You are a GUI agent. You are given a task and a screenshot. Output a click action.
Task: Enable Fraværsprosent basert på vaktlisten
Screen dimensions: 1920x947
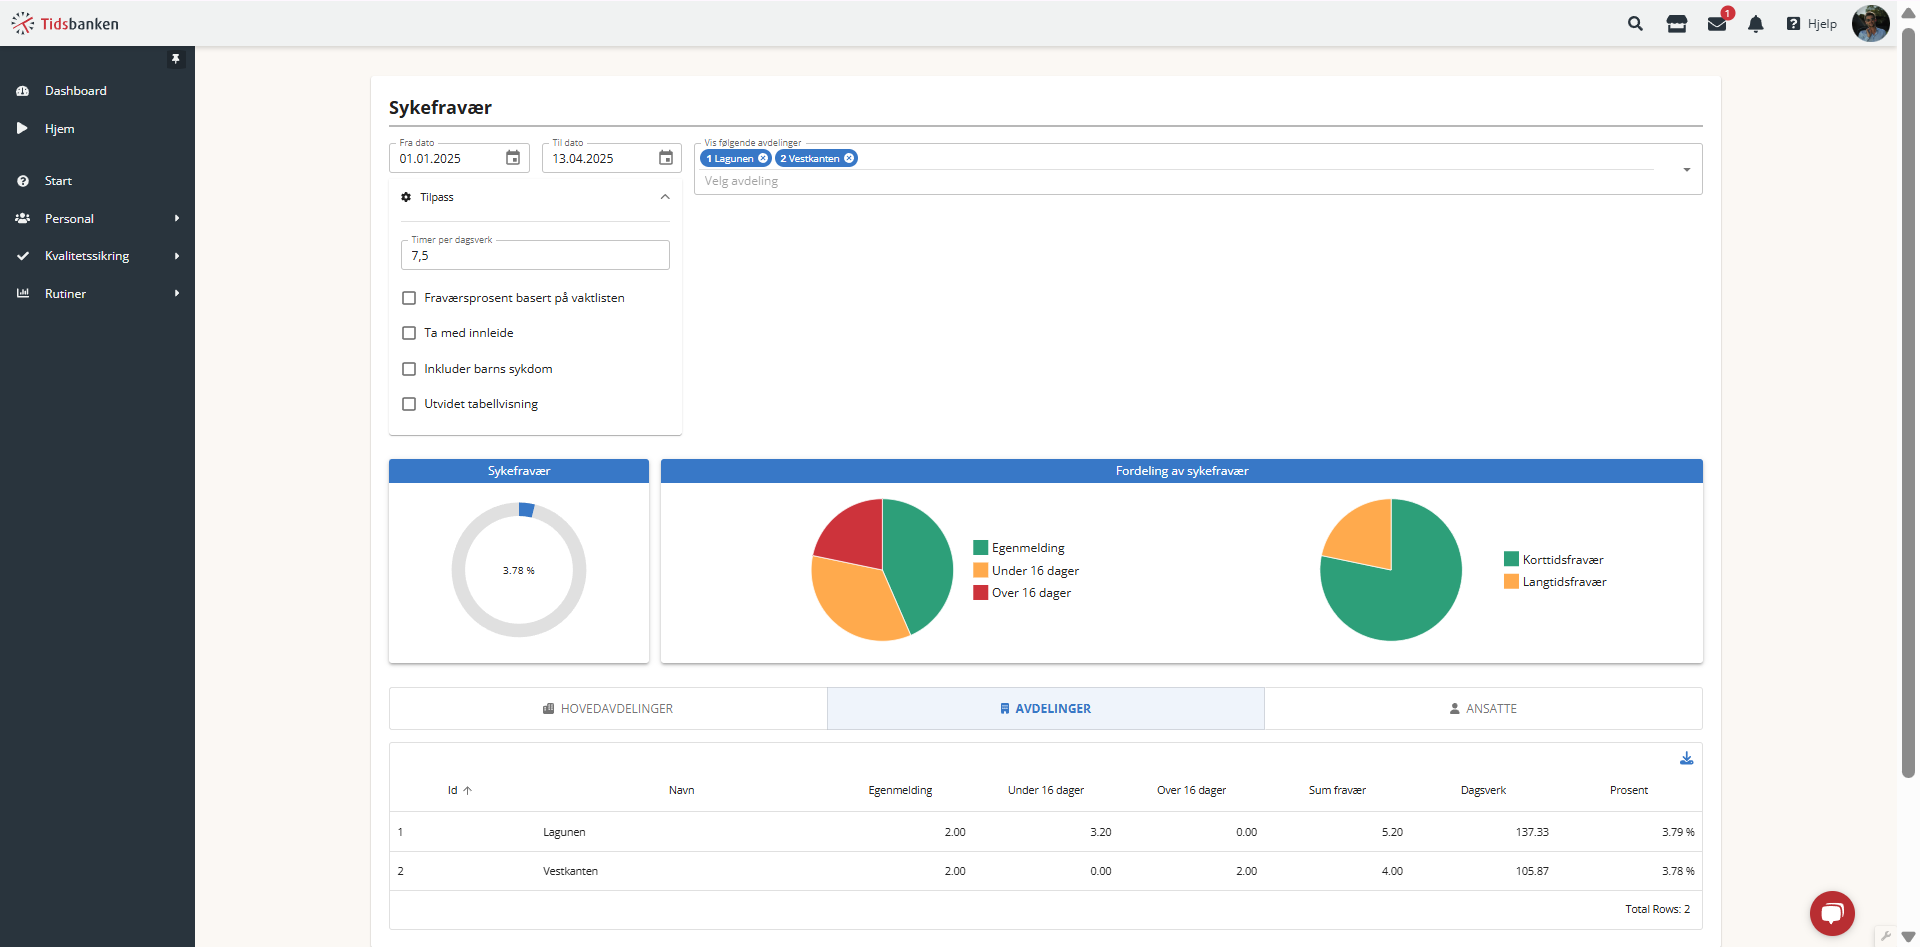(x=409, y=298)
